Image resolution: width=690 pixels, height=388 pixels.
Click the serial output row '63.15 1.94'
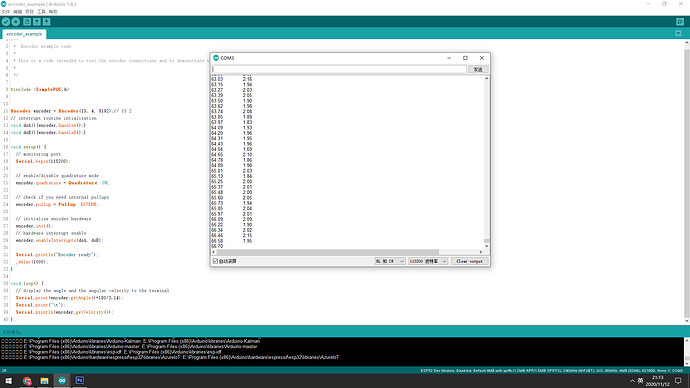coord(231,84)
